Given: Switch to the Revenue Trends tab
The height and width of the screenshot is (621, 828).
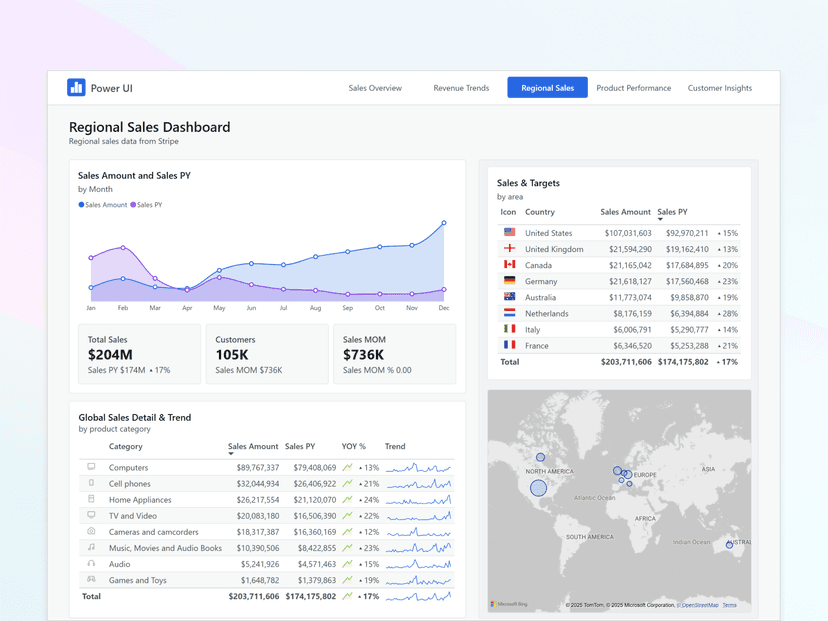Looking at the screenshot, I should click(x=460, y=88).
